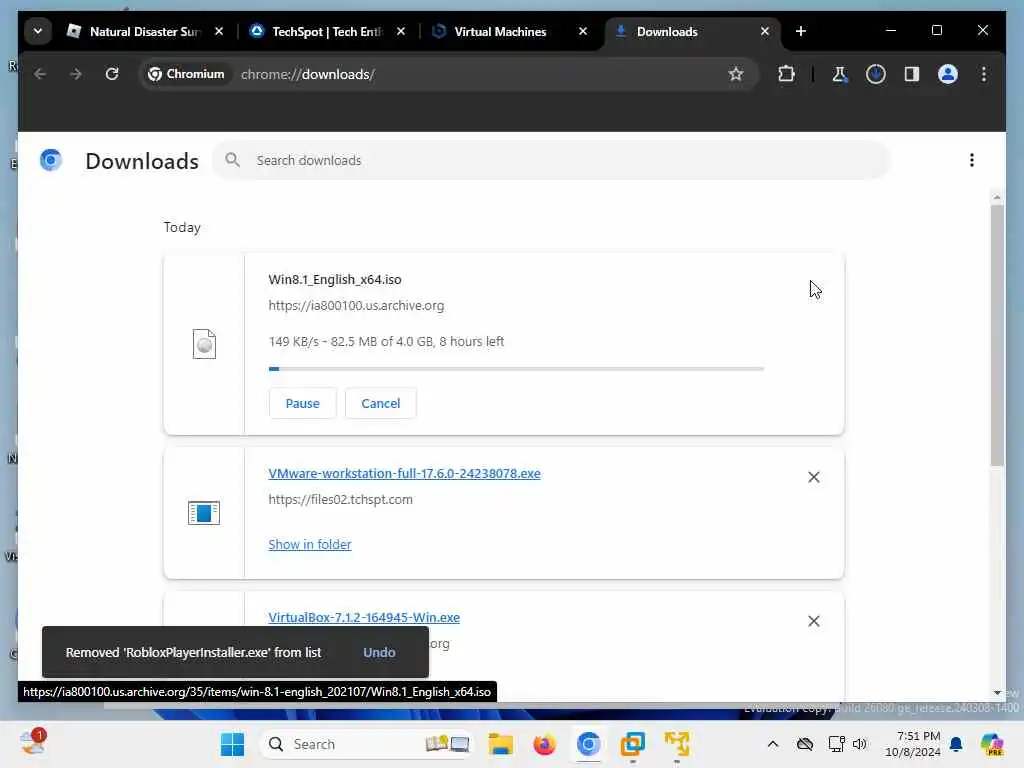Screen dimensions: 1024x768
Task: Open the yellow taskbar app icon
Action: click(x=677, y=744)
